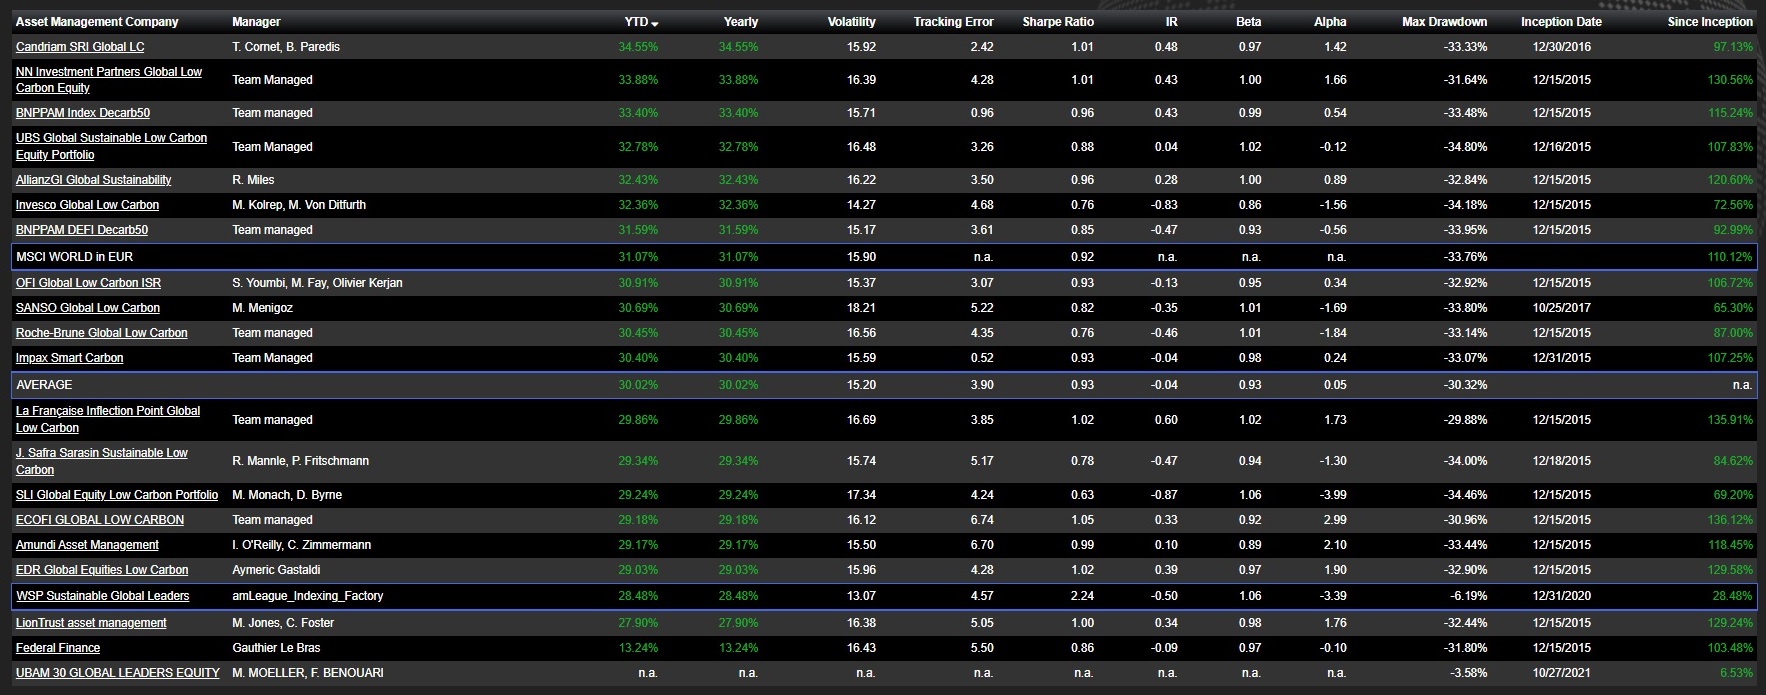Click manager Aymeric Gastaldi cell

click(x=276, y=570)
